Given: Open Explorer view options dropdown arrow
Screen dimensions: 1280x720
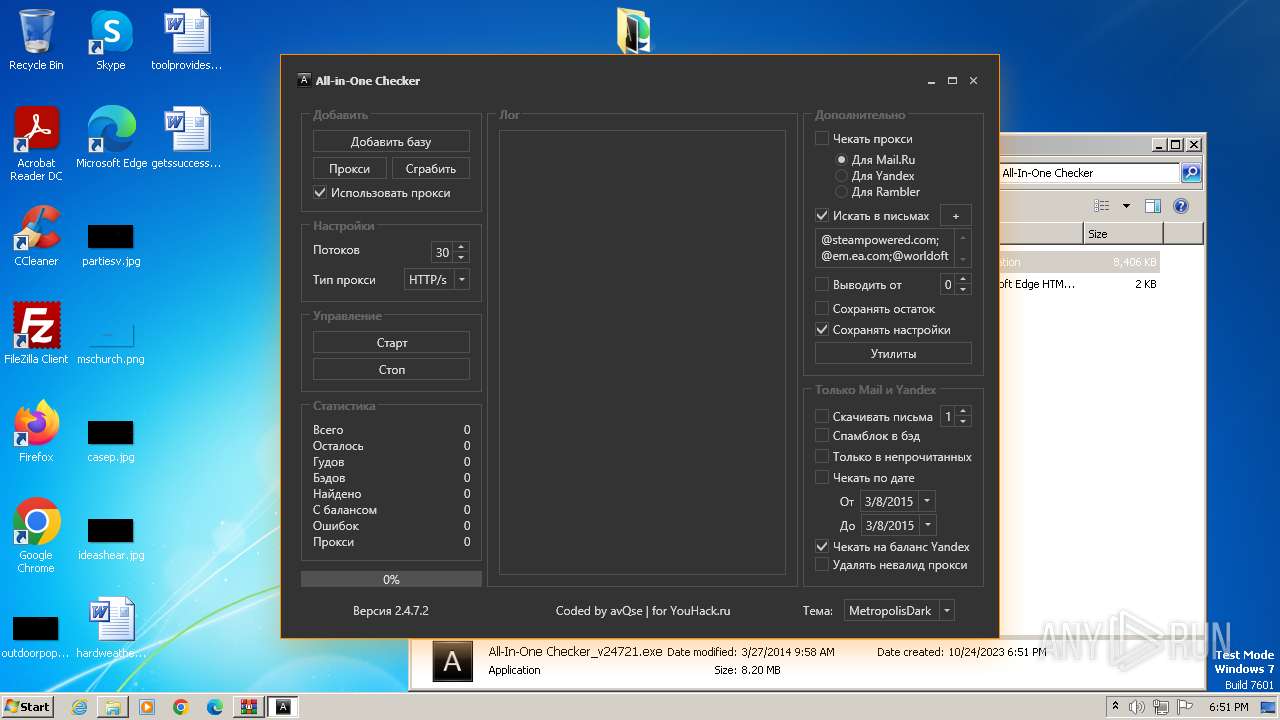Looking at the screenshot, I should [1126, 206].
